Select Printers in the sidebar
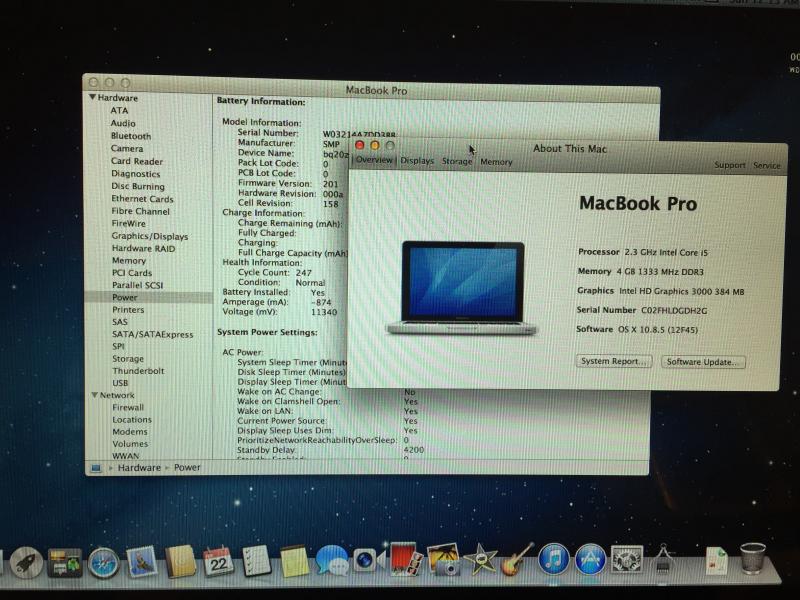Viewport: 800px width, 600px height. (128, 310)
